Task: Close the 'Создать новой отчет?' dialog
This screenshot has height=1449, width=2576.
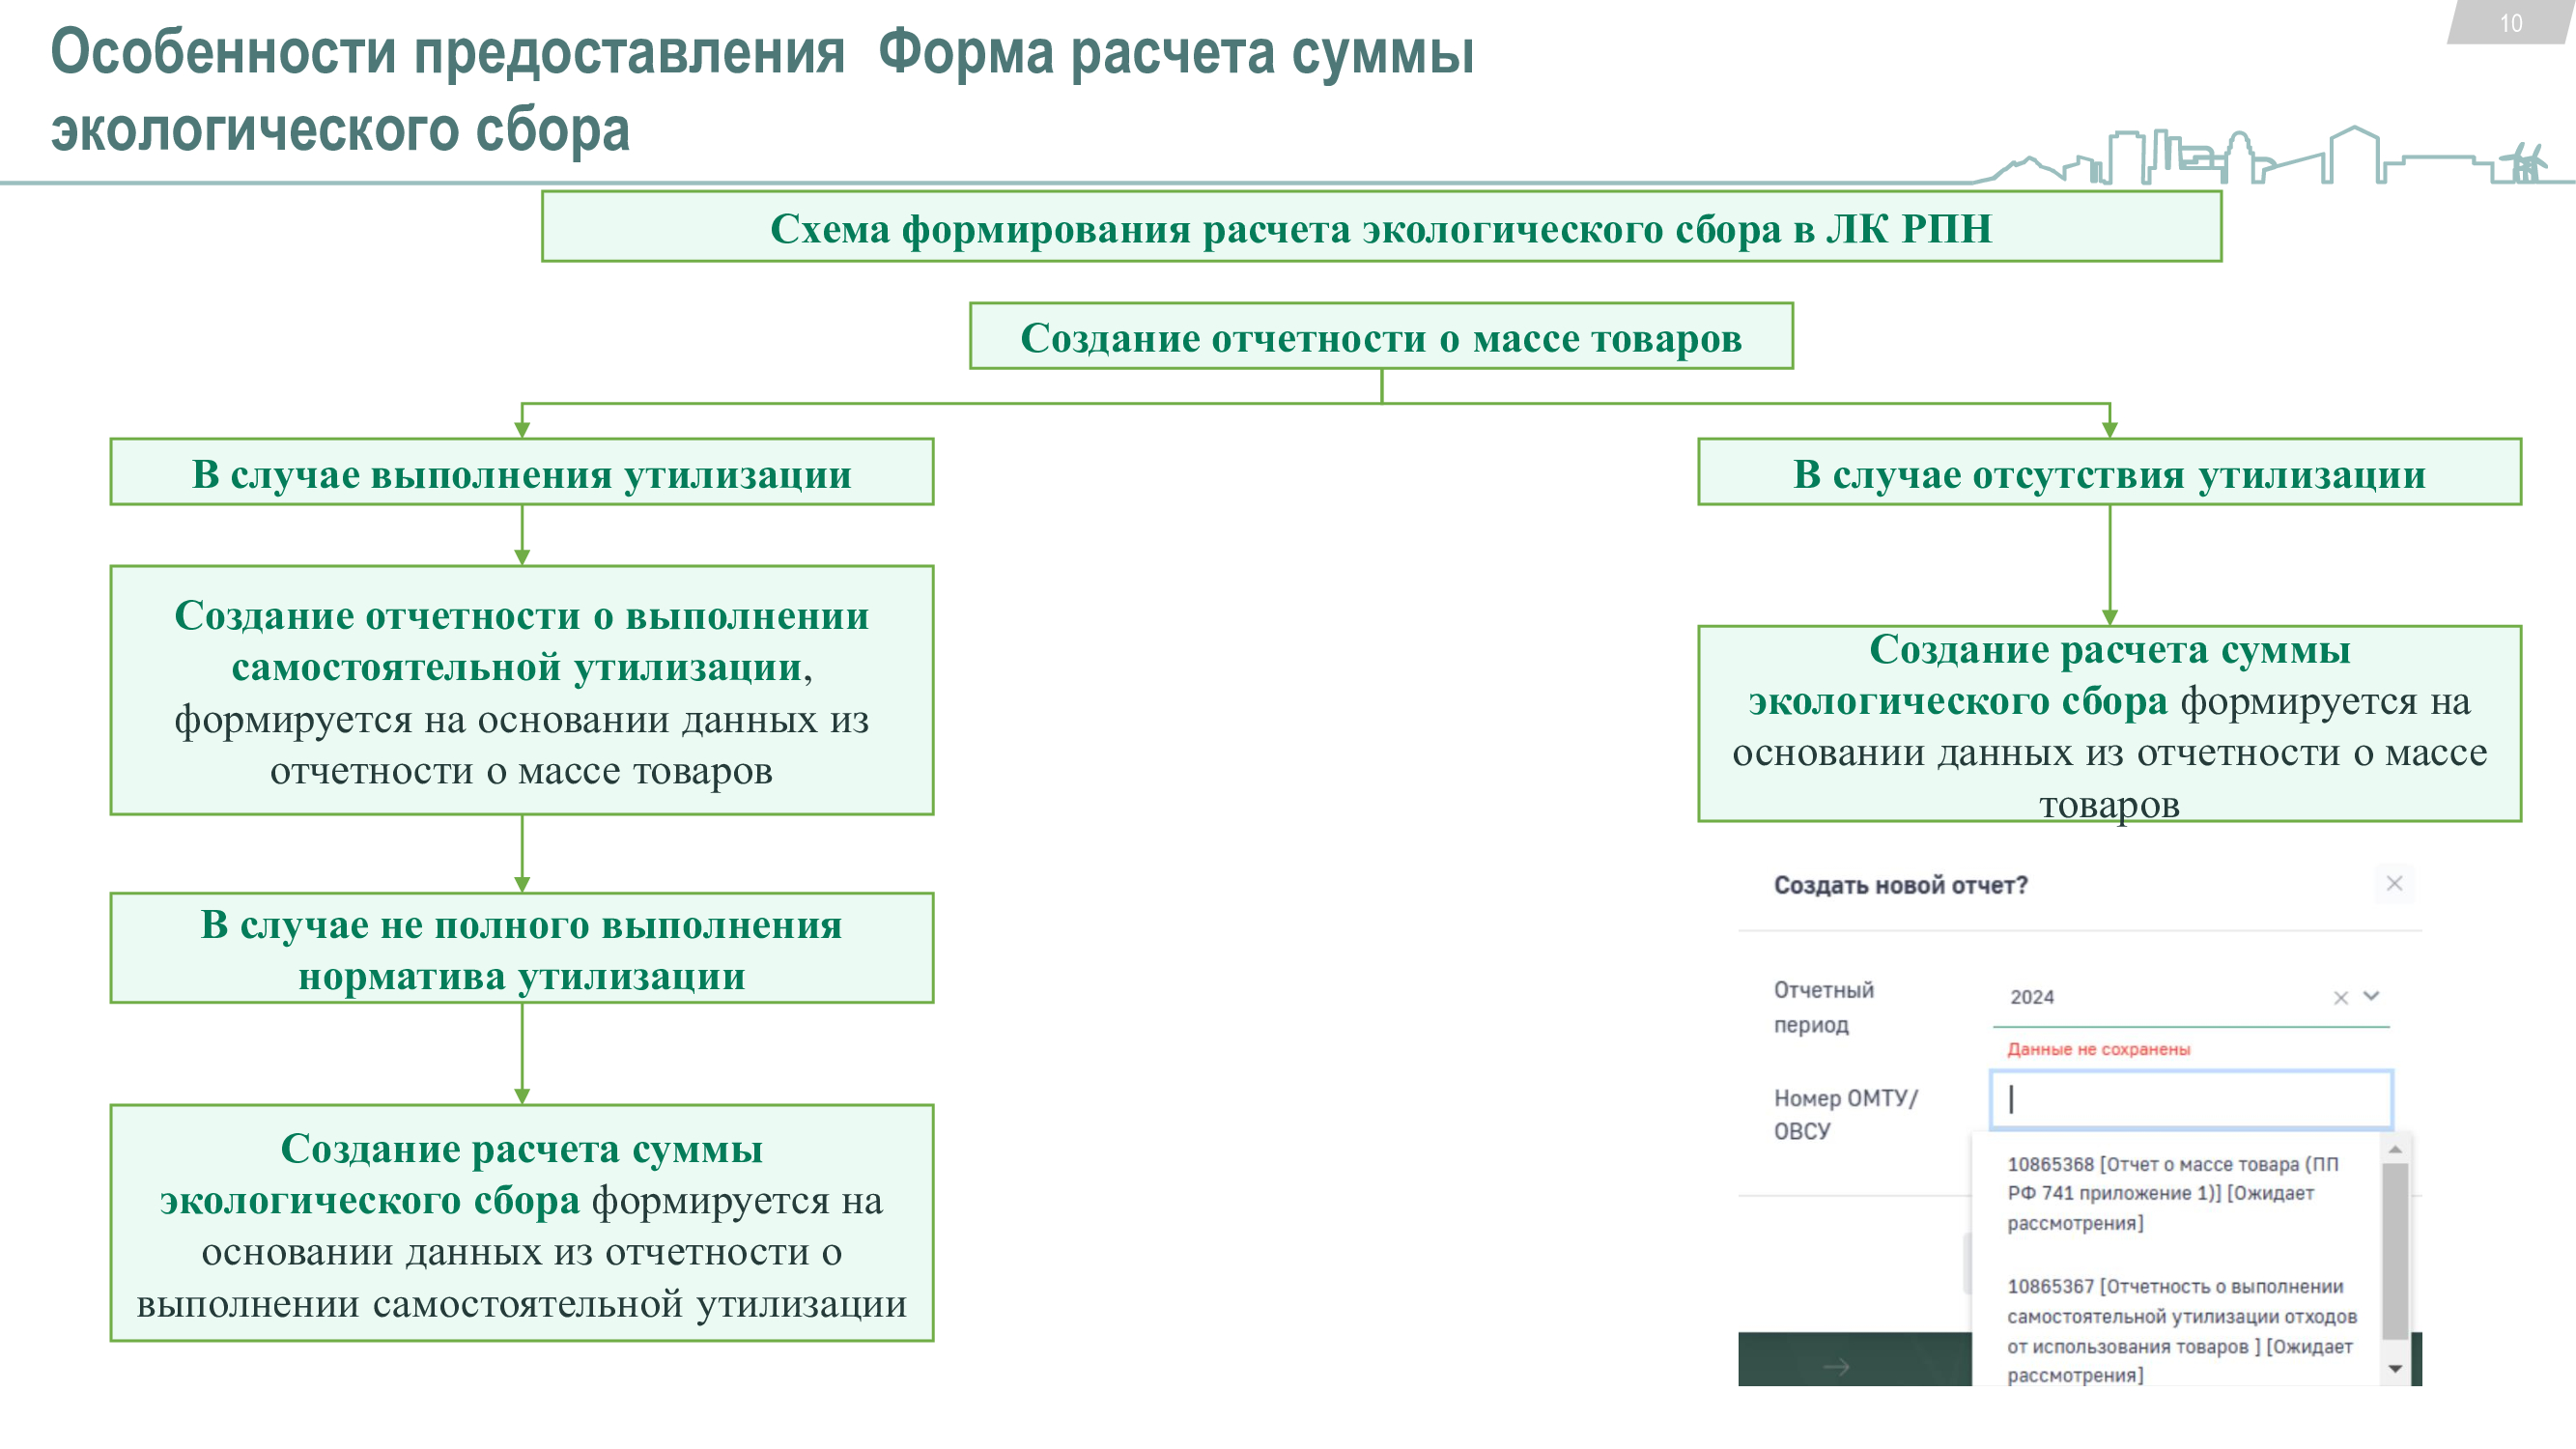Action: 2393,883
